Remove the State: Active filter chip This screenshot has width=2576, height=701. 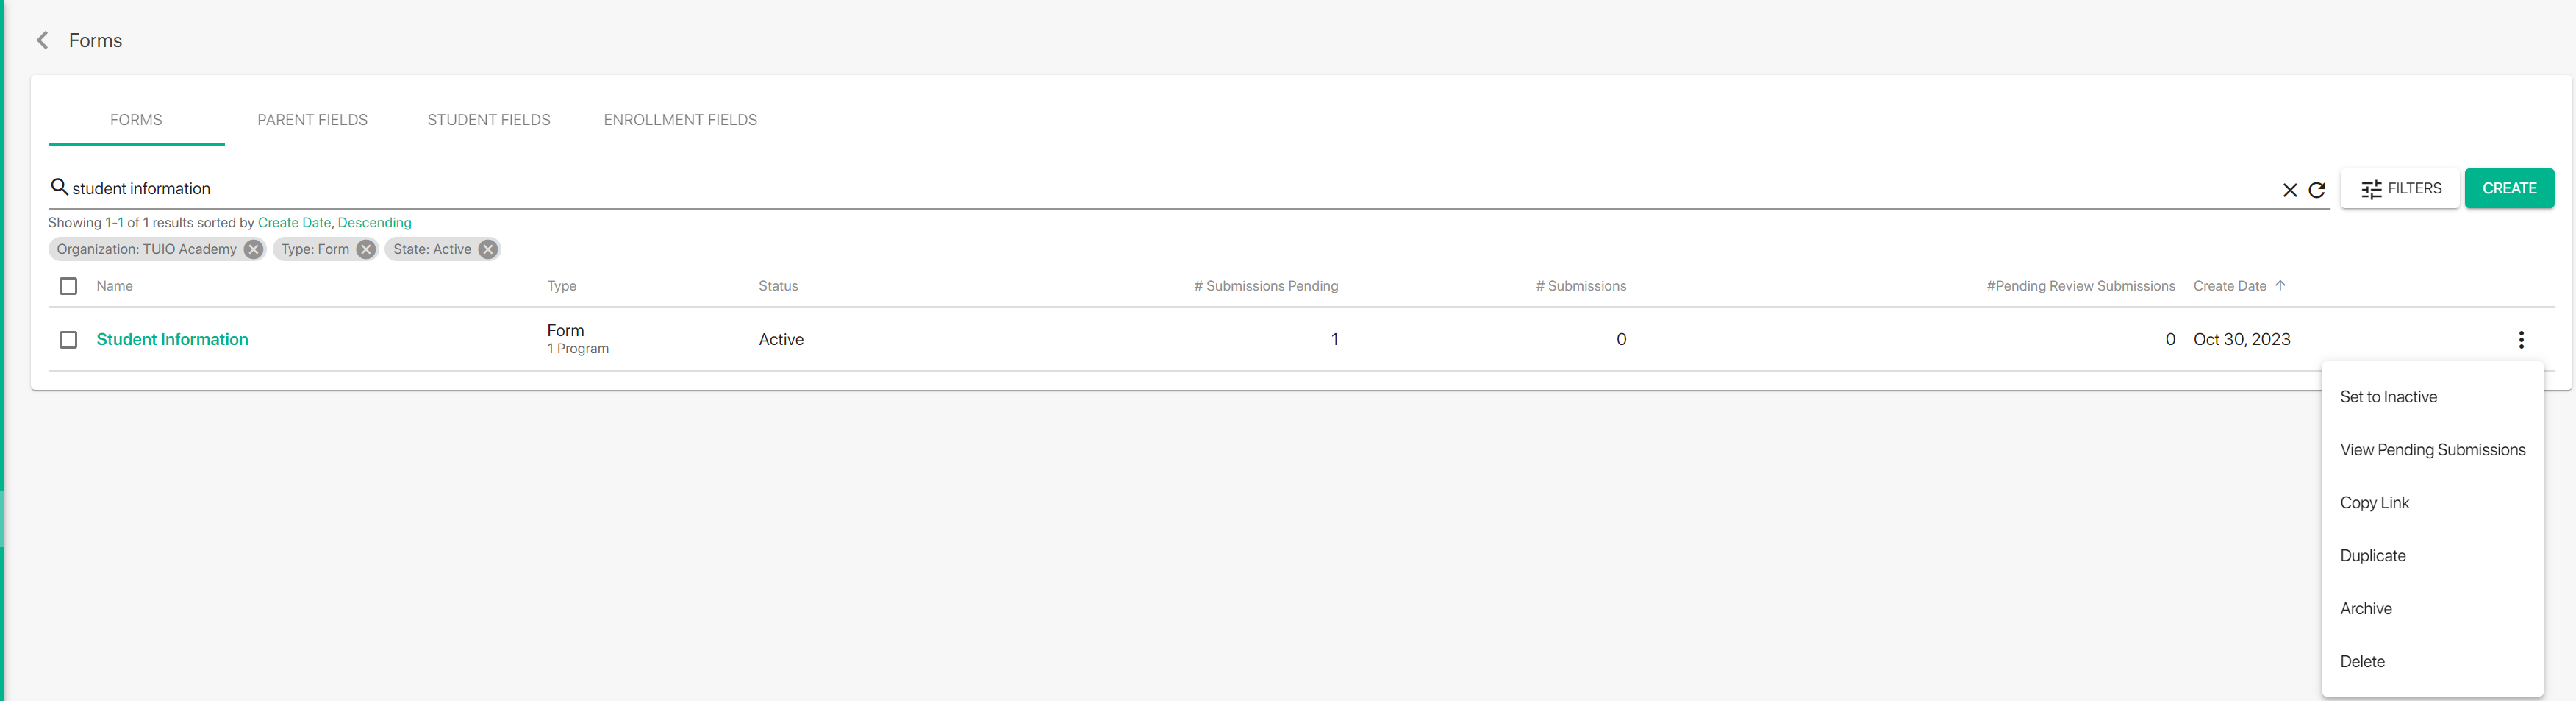tap(487, 249)
